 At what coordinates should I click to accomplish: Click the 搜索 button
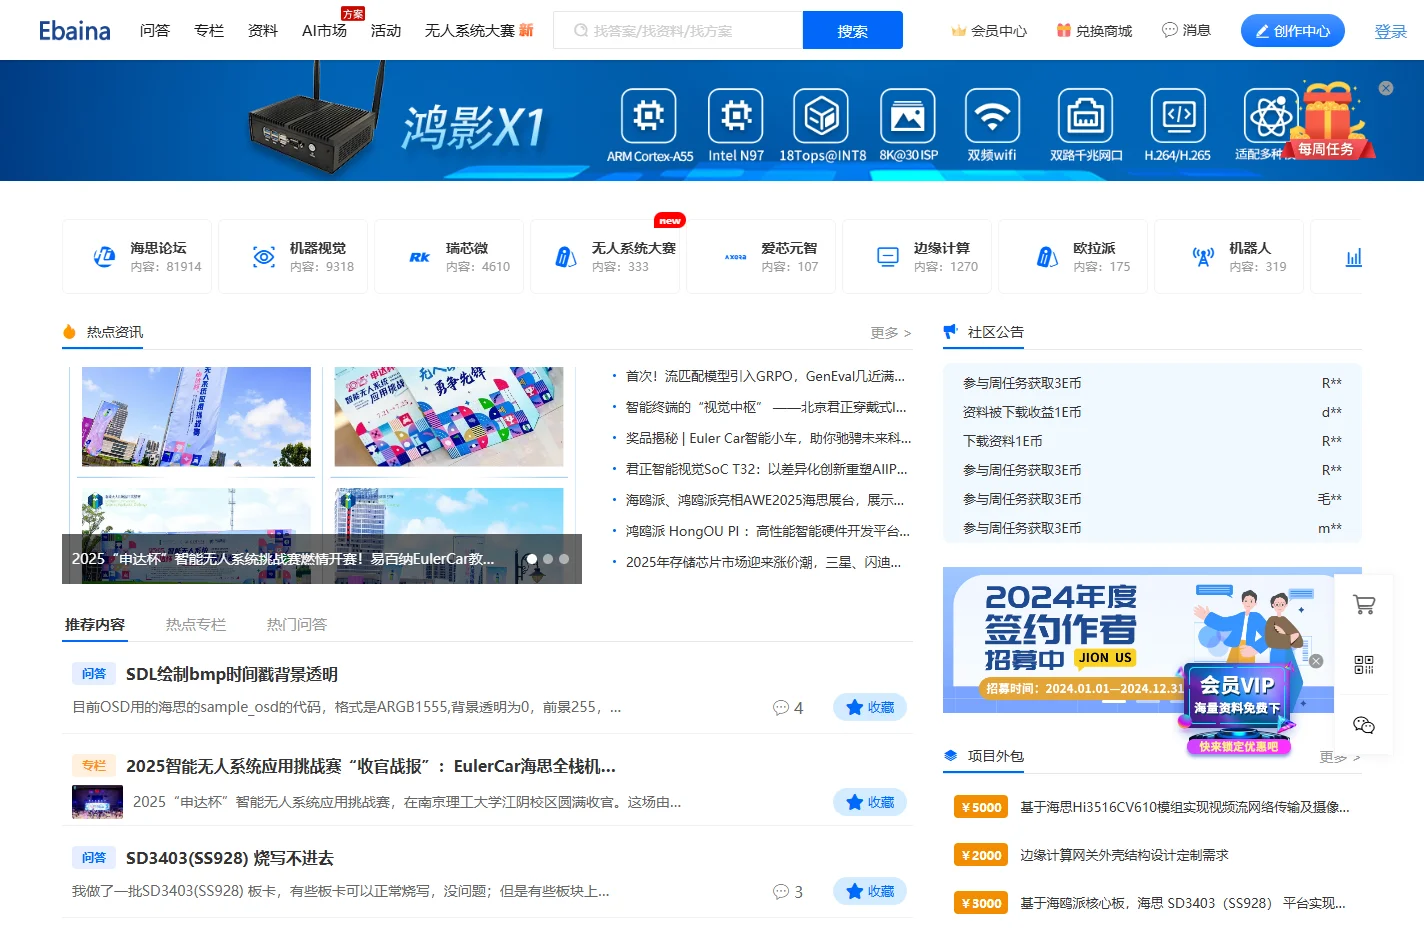pyautogui.click(x=853, y=30)
